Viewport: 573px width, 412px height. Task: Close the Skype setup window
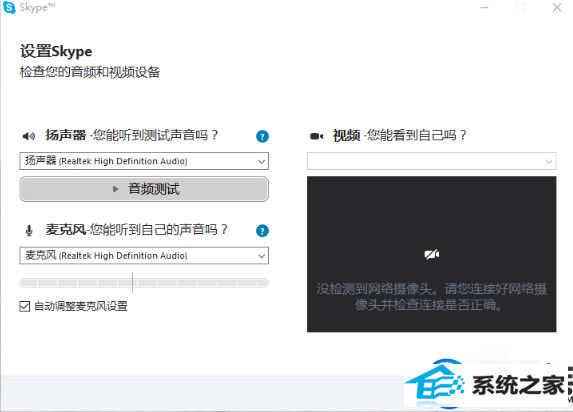[x=557, y=8]
